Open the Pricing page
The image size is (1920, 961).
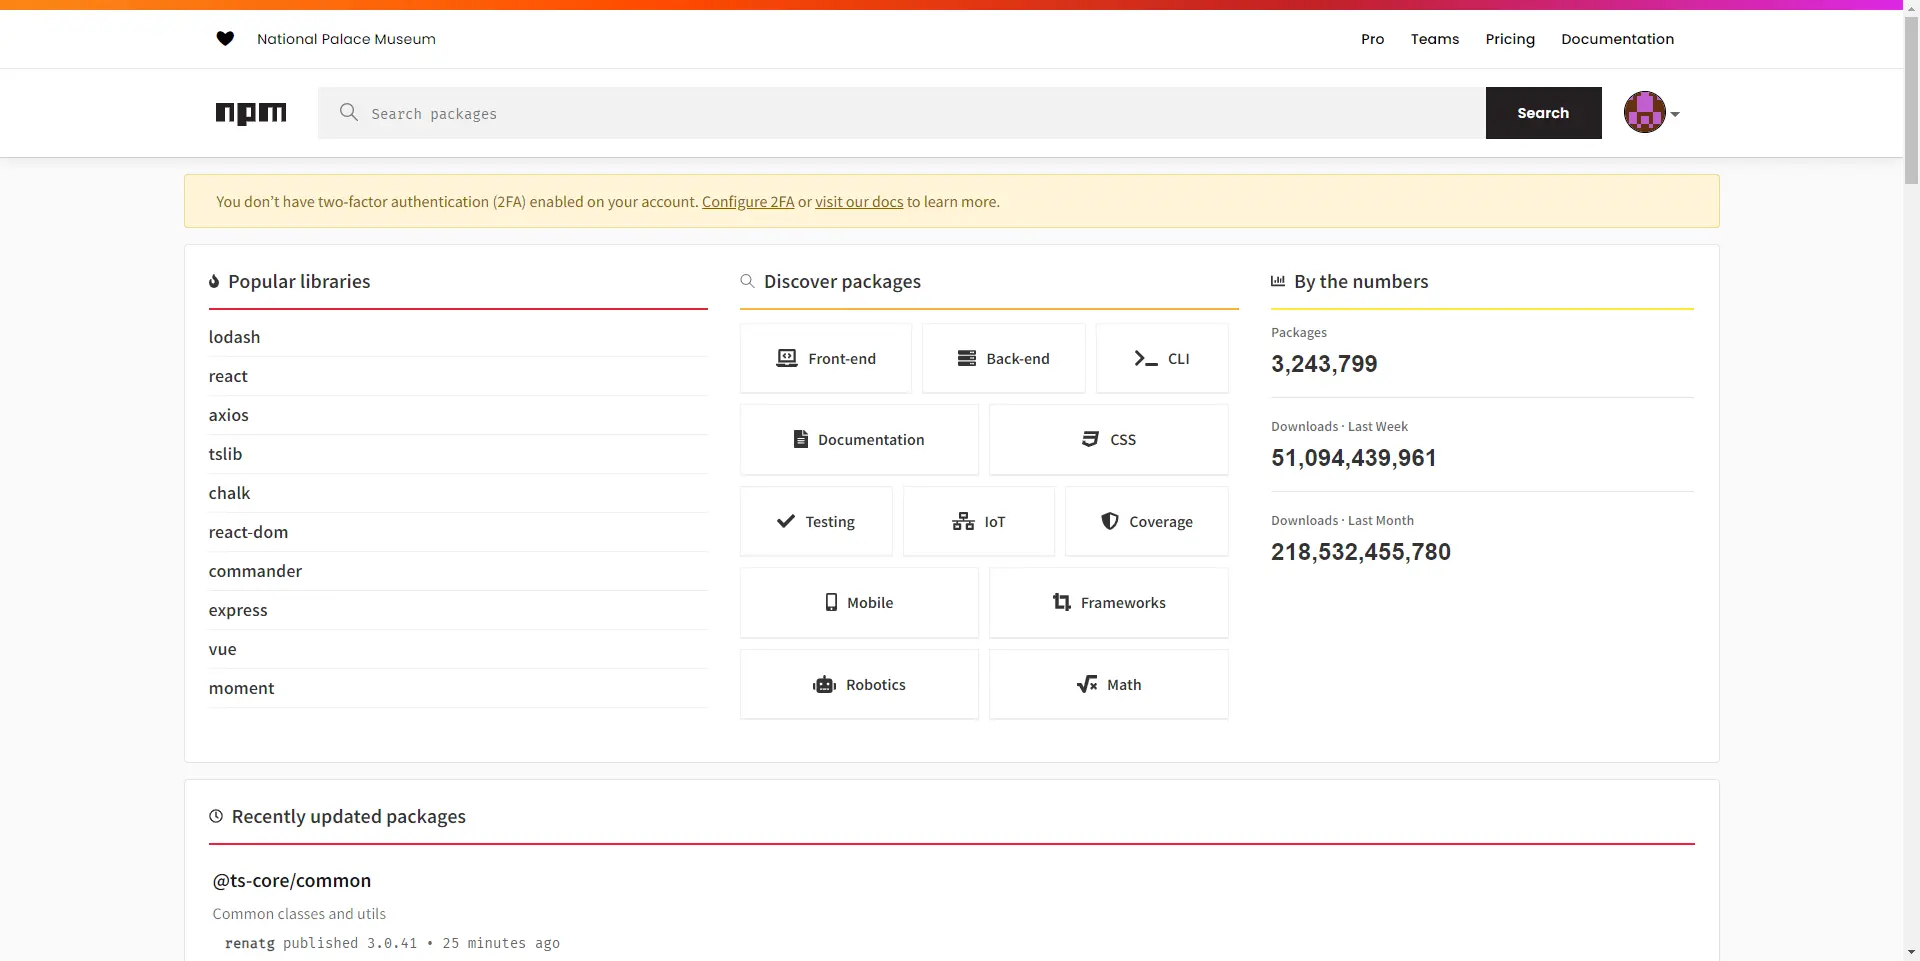click(1510, 39)
